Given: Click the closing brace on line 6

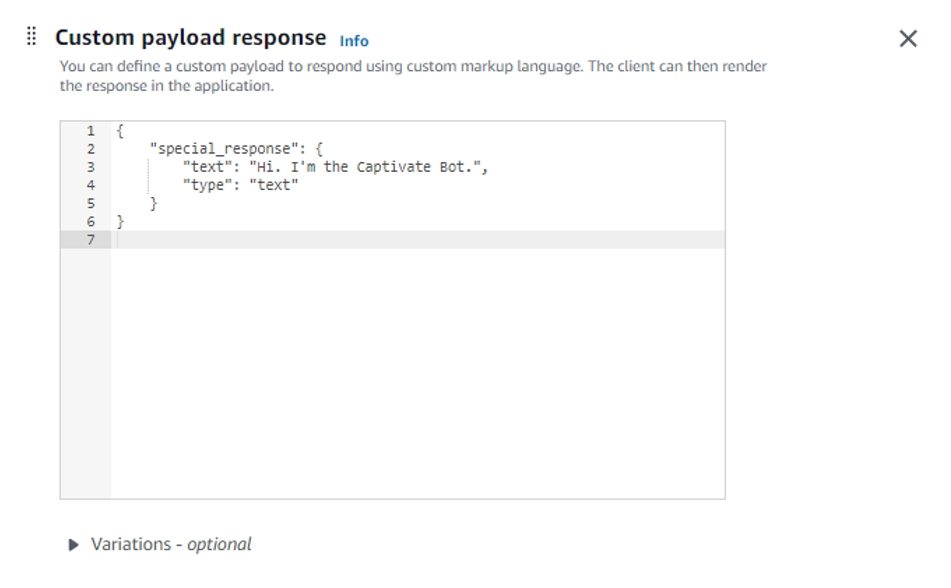Looking at the screenshot, I should (120, 221).
